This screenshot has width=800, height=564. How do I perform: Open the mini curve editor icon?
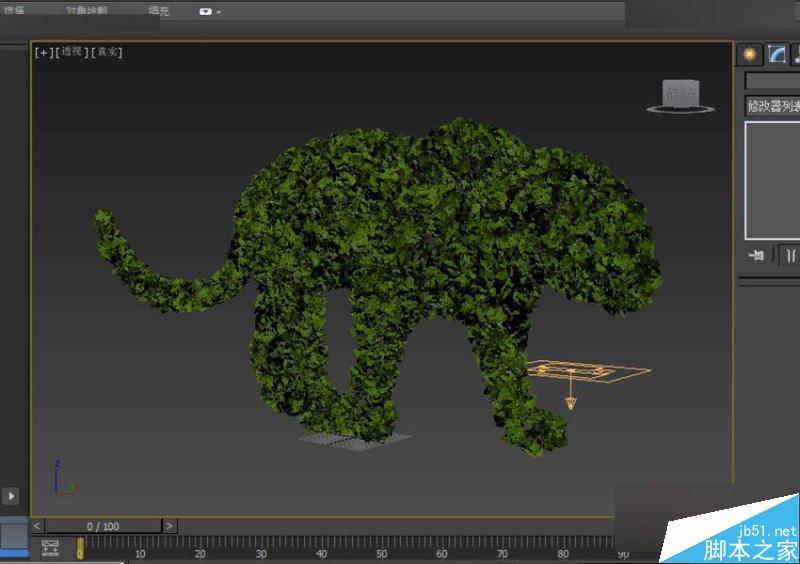(x=50, y=547)
